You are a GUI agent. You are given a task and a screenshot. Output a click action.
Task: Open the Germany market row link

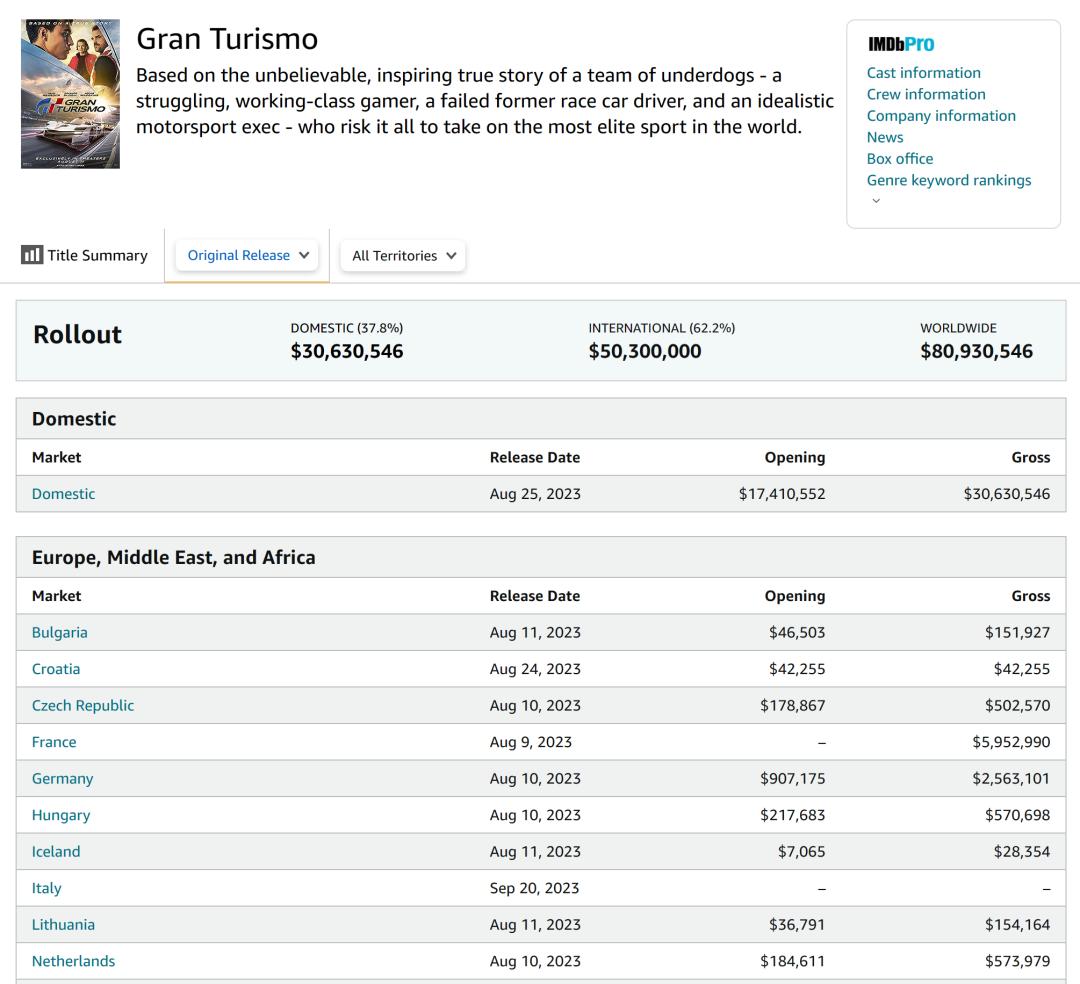62,779
